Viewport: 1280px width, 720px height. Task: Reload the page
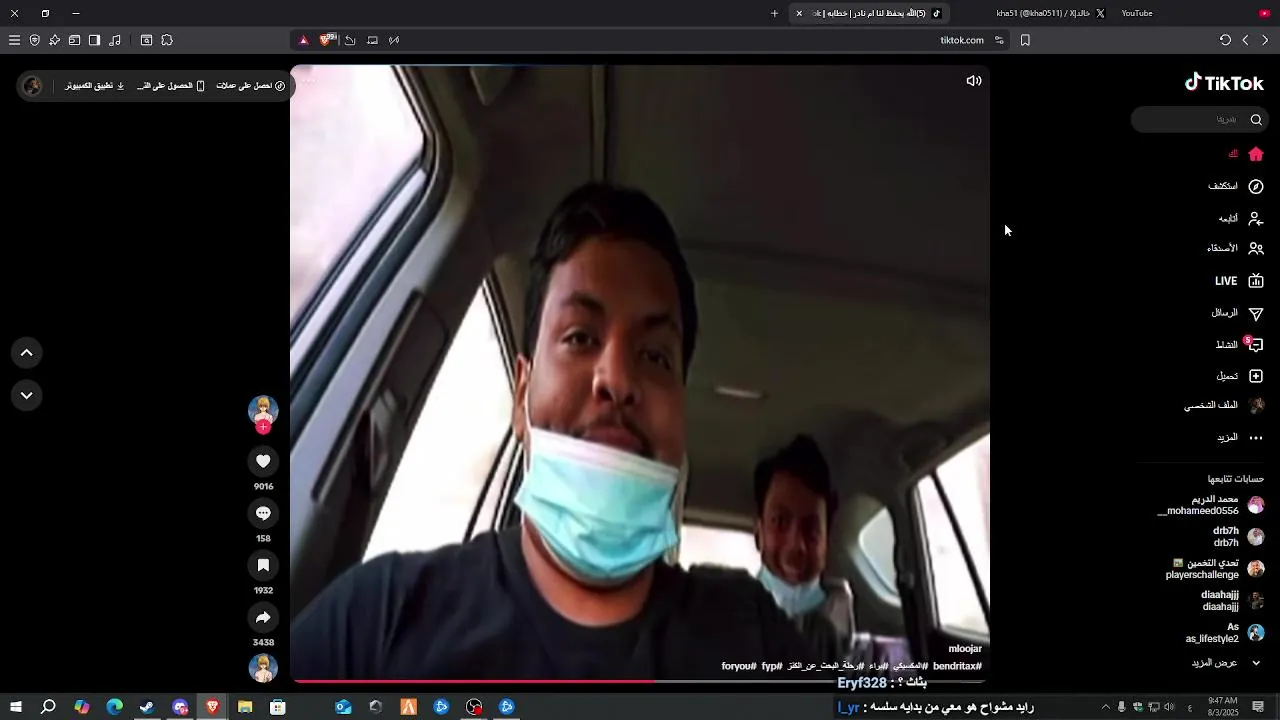tap(1225, 40)
